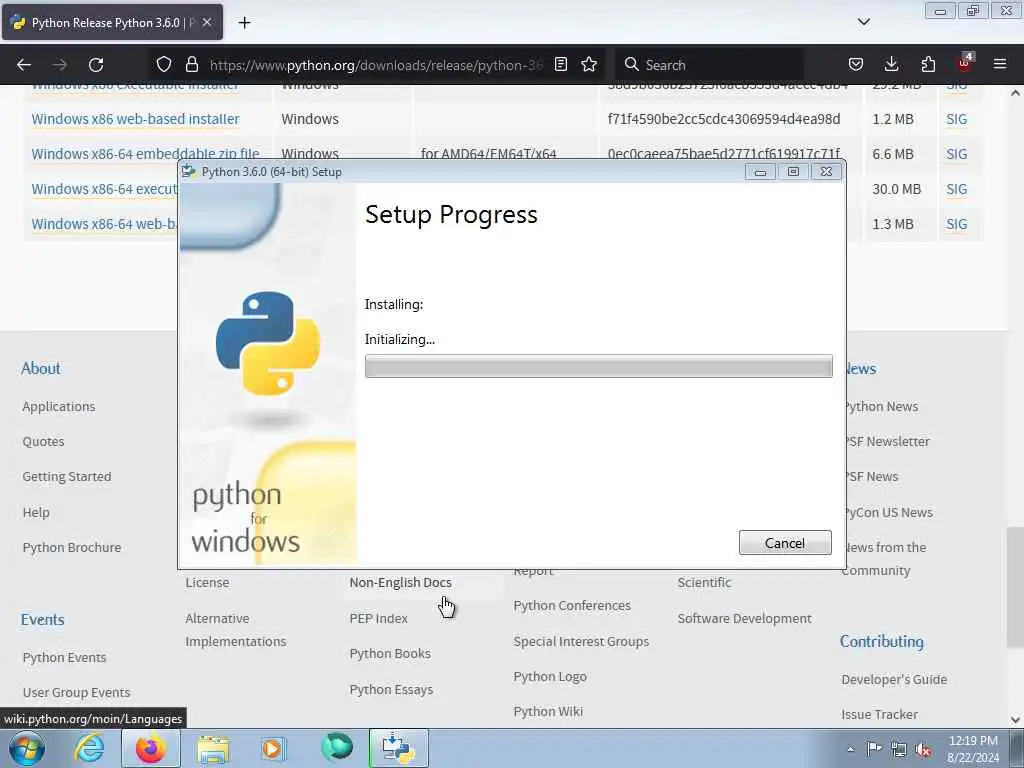The height and width of the screenshot is (768, 1024).
Task: Open Developer's Guide link
Action: (x=894, y=679)
